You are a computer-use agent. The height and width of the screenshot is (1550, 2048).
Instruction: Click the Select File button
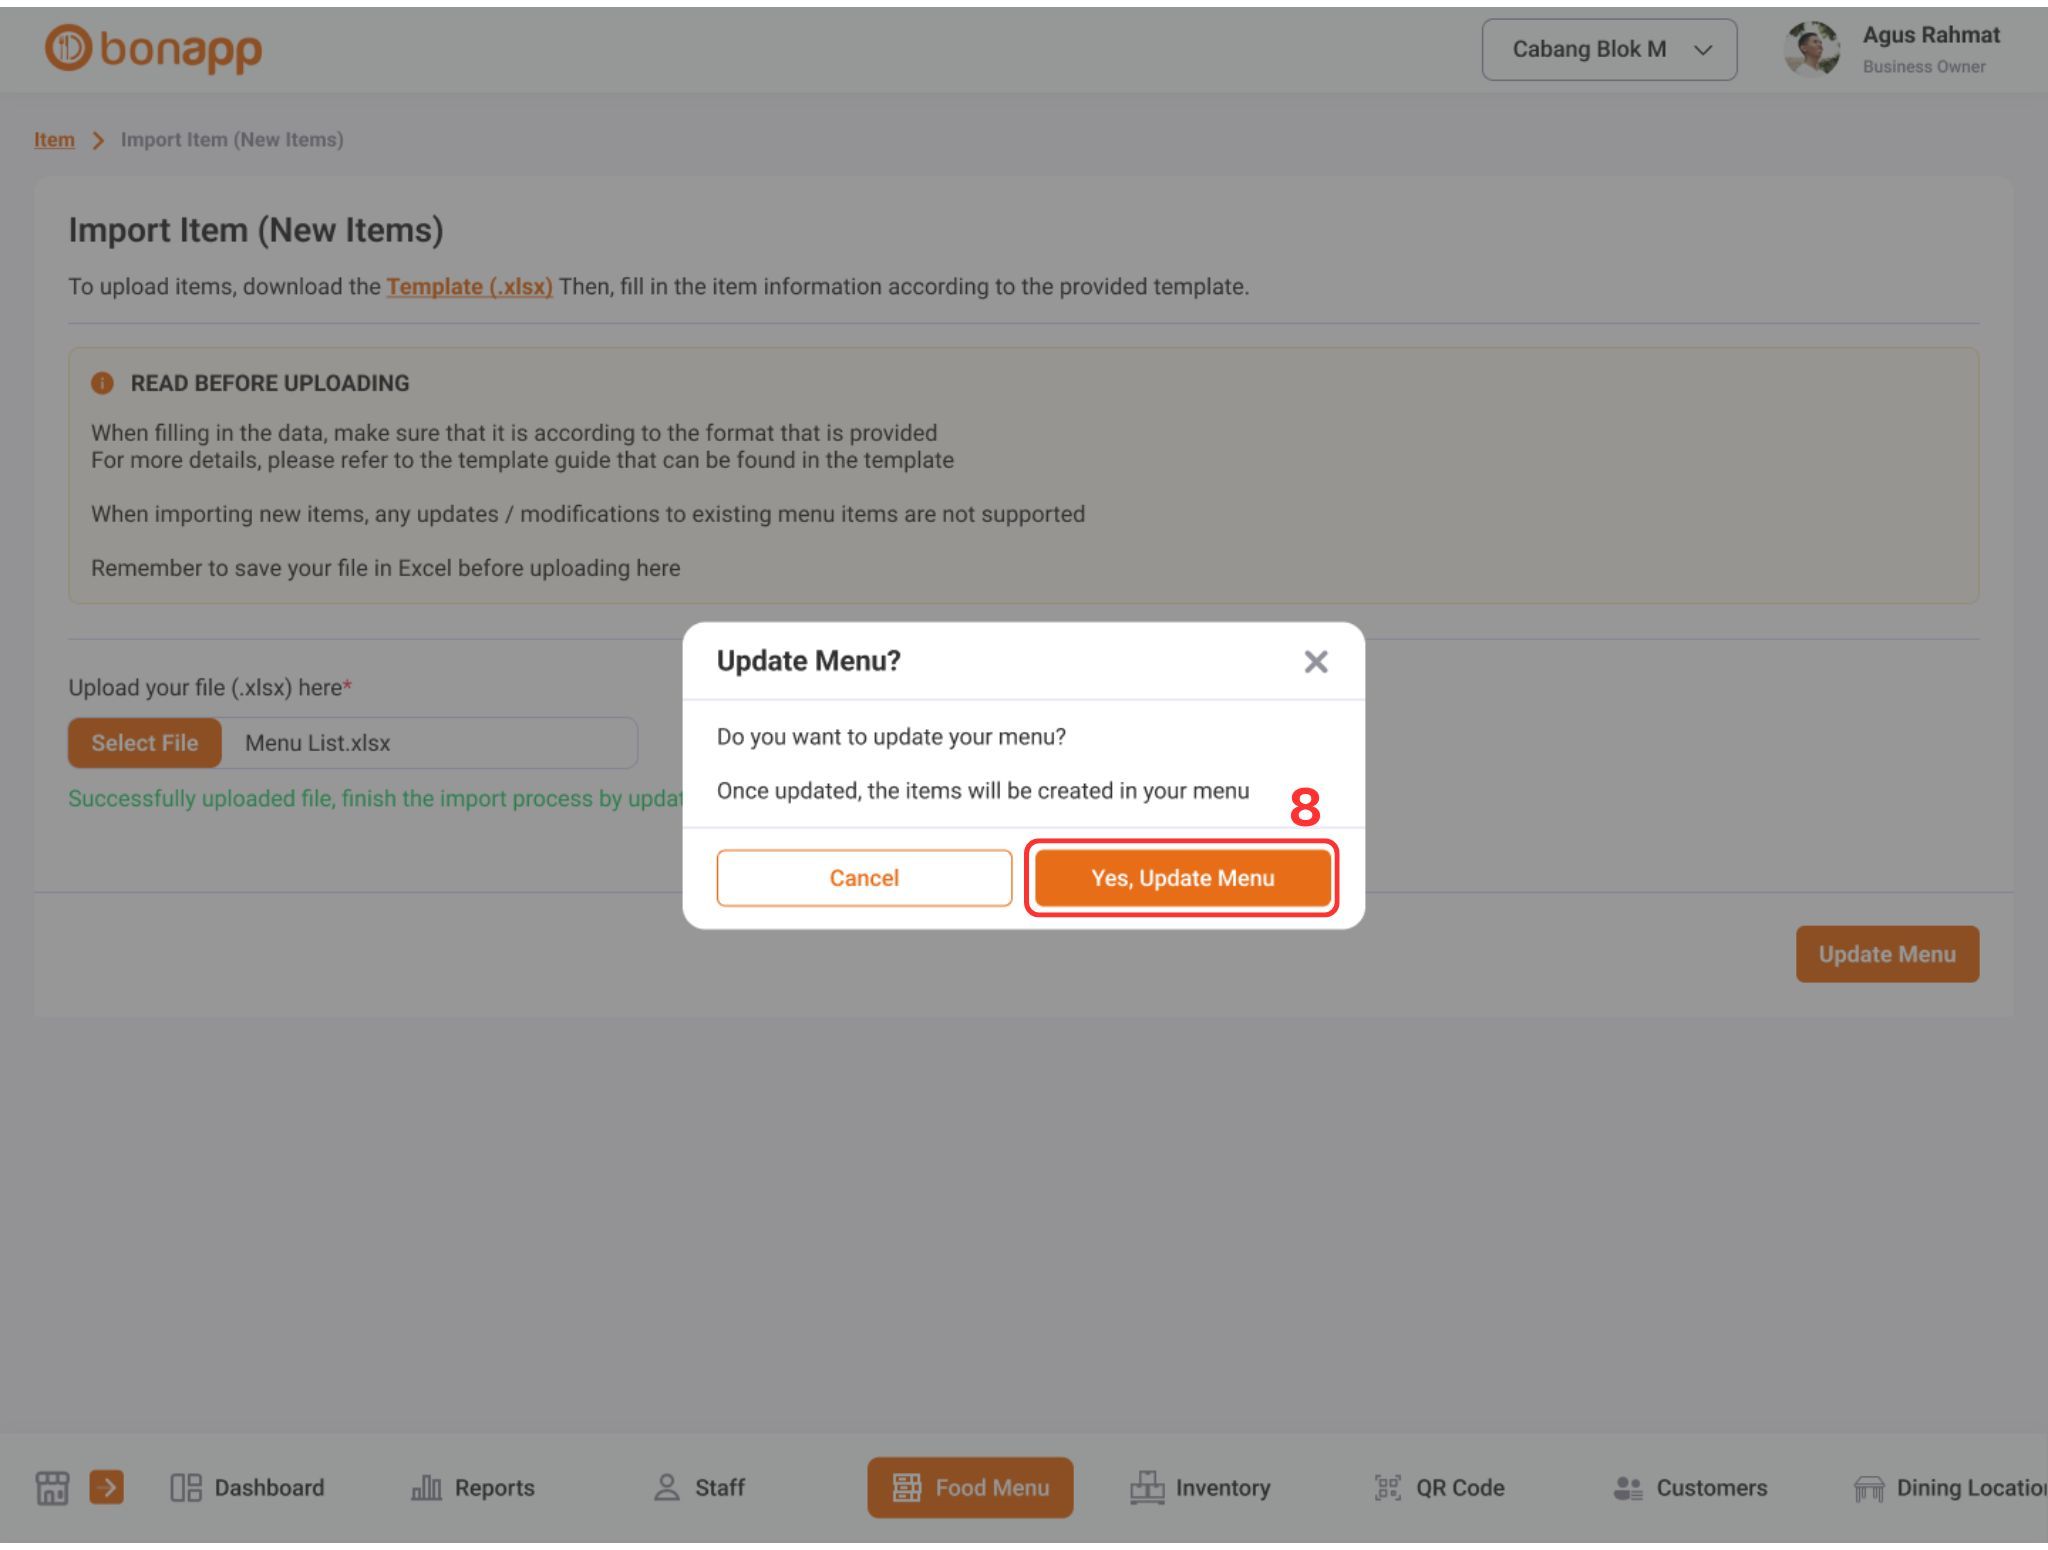(145, 743)
